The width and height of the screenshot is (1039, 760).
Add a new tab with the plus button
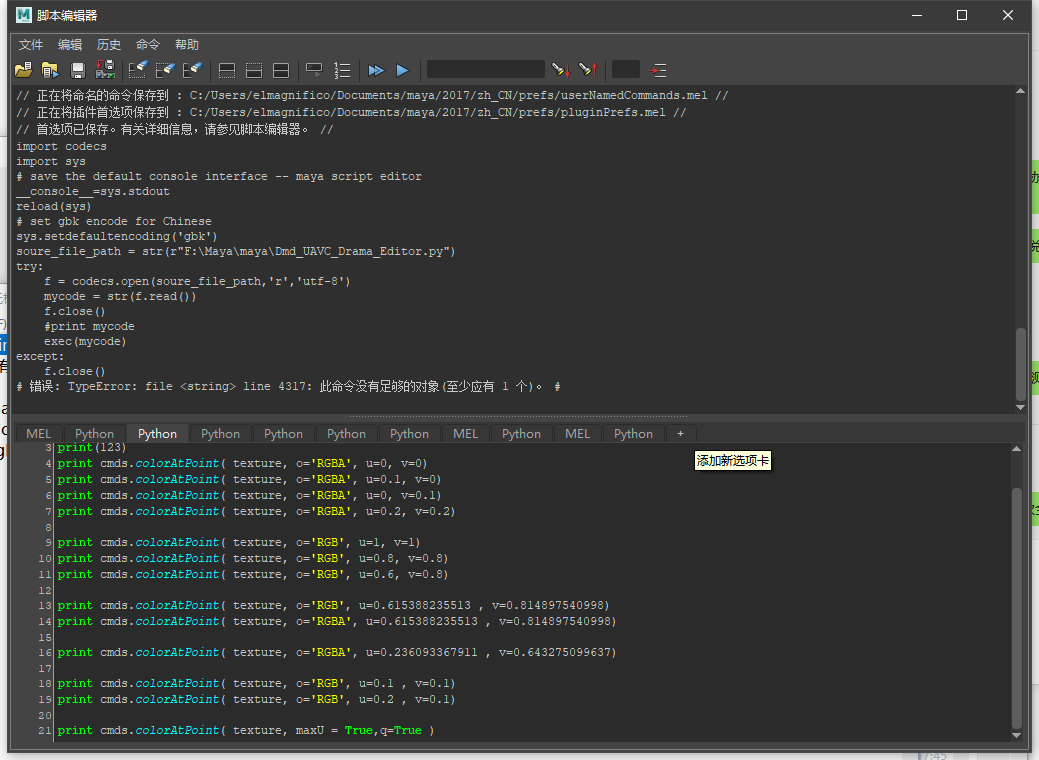[680, 433]
